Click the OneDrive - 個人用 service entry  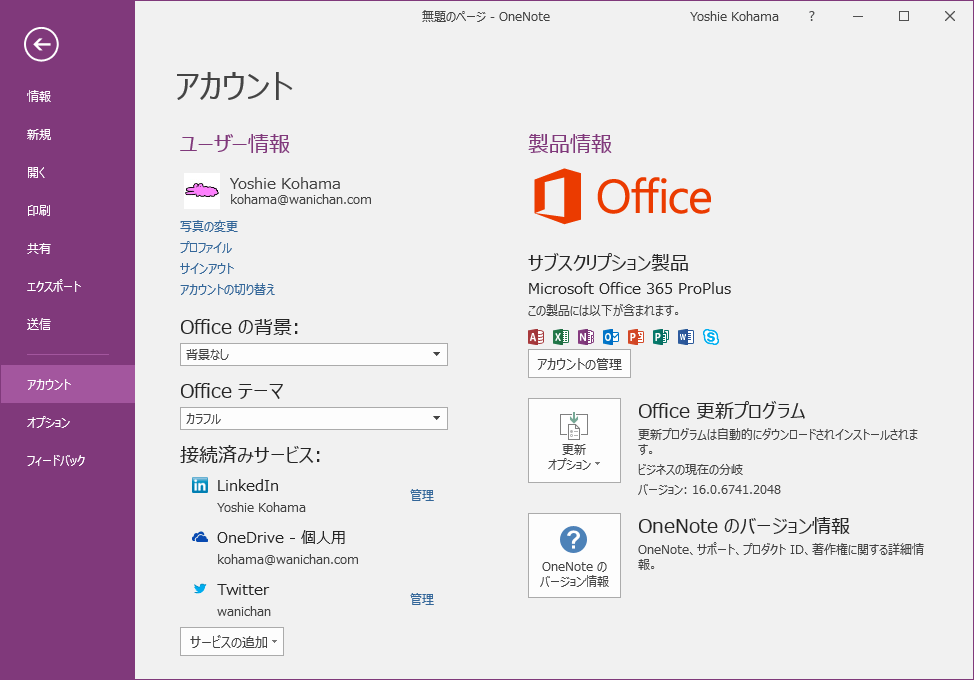(281, 537)
